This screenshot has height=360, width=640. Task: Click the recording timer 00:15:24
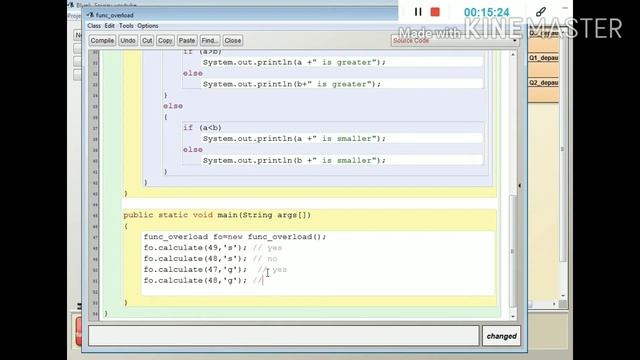click(x=487, y=12)
